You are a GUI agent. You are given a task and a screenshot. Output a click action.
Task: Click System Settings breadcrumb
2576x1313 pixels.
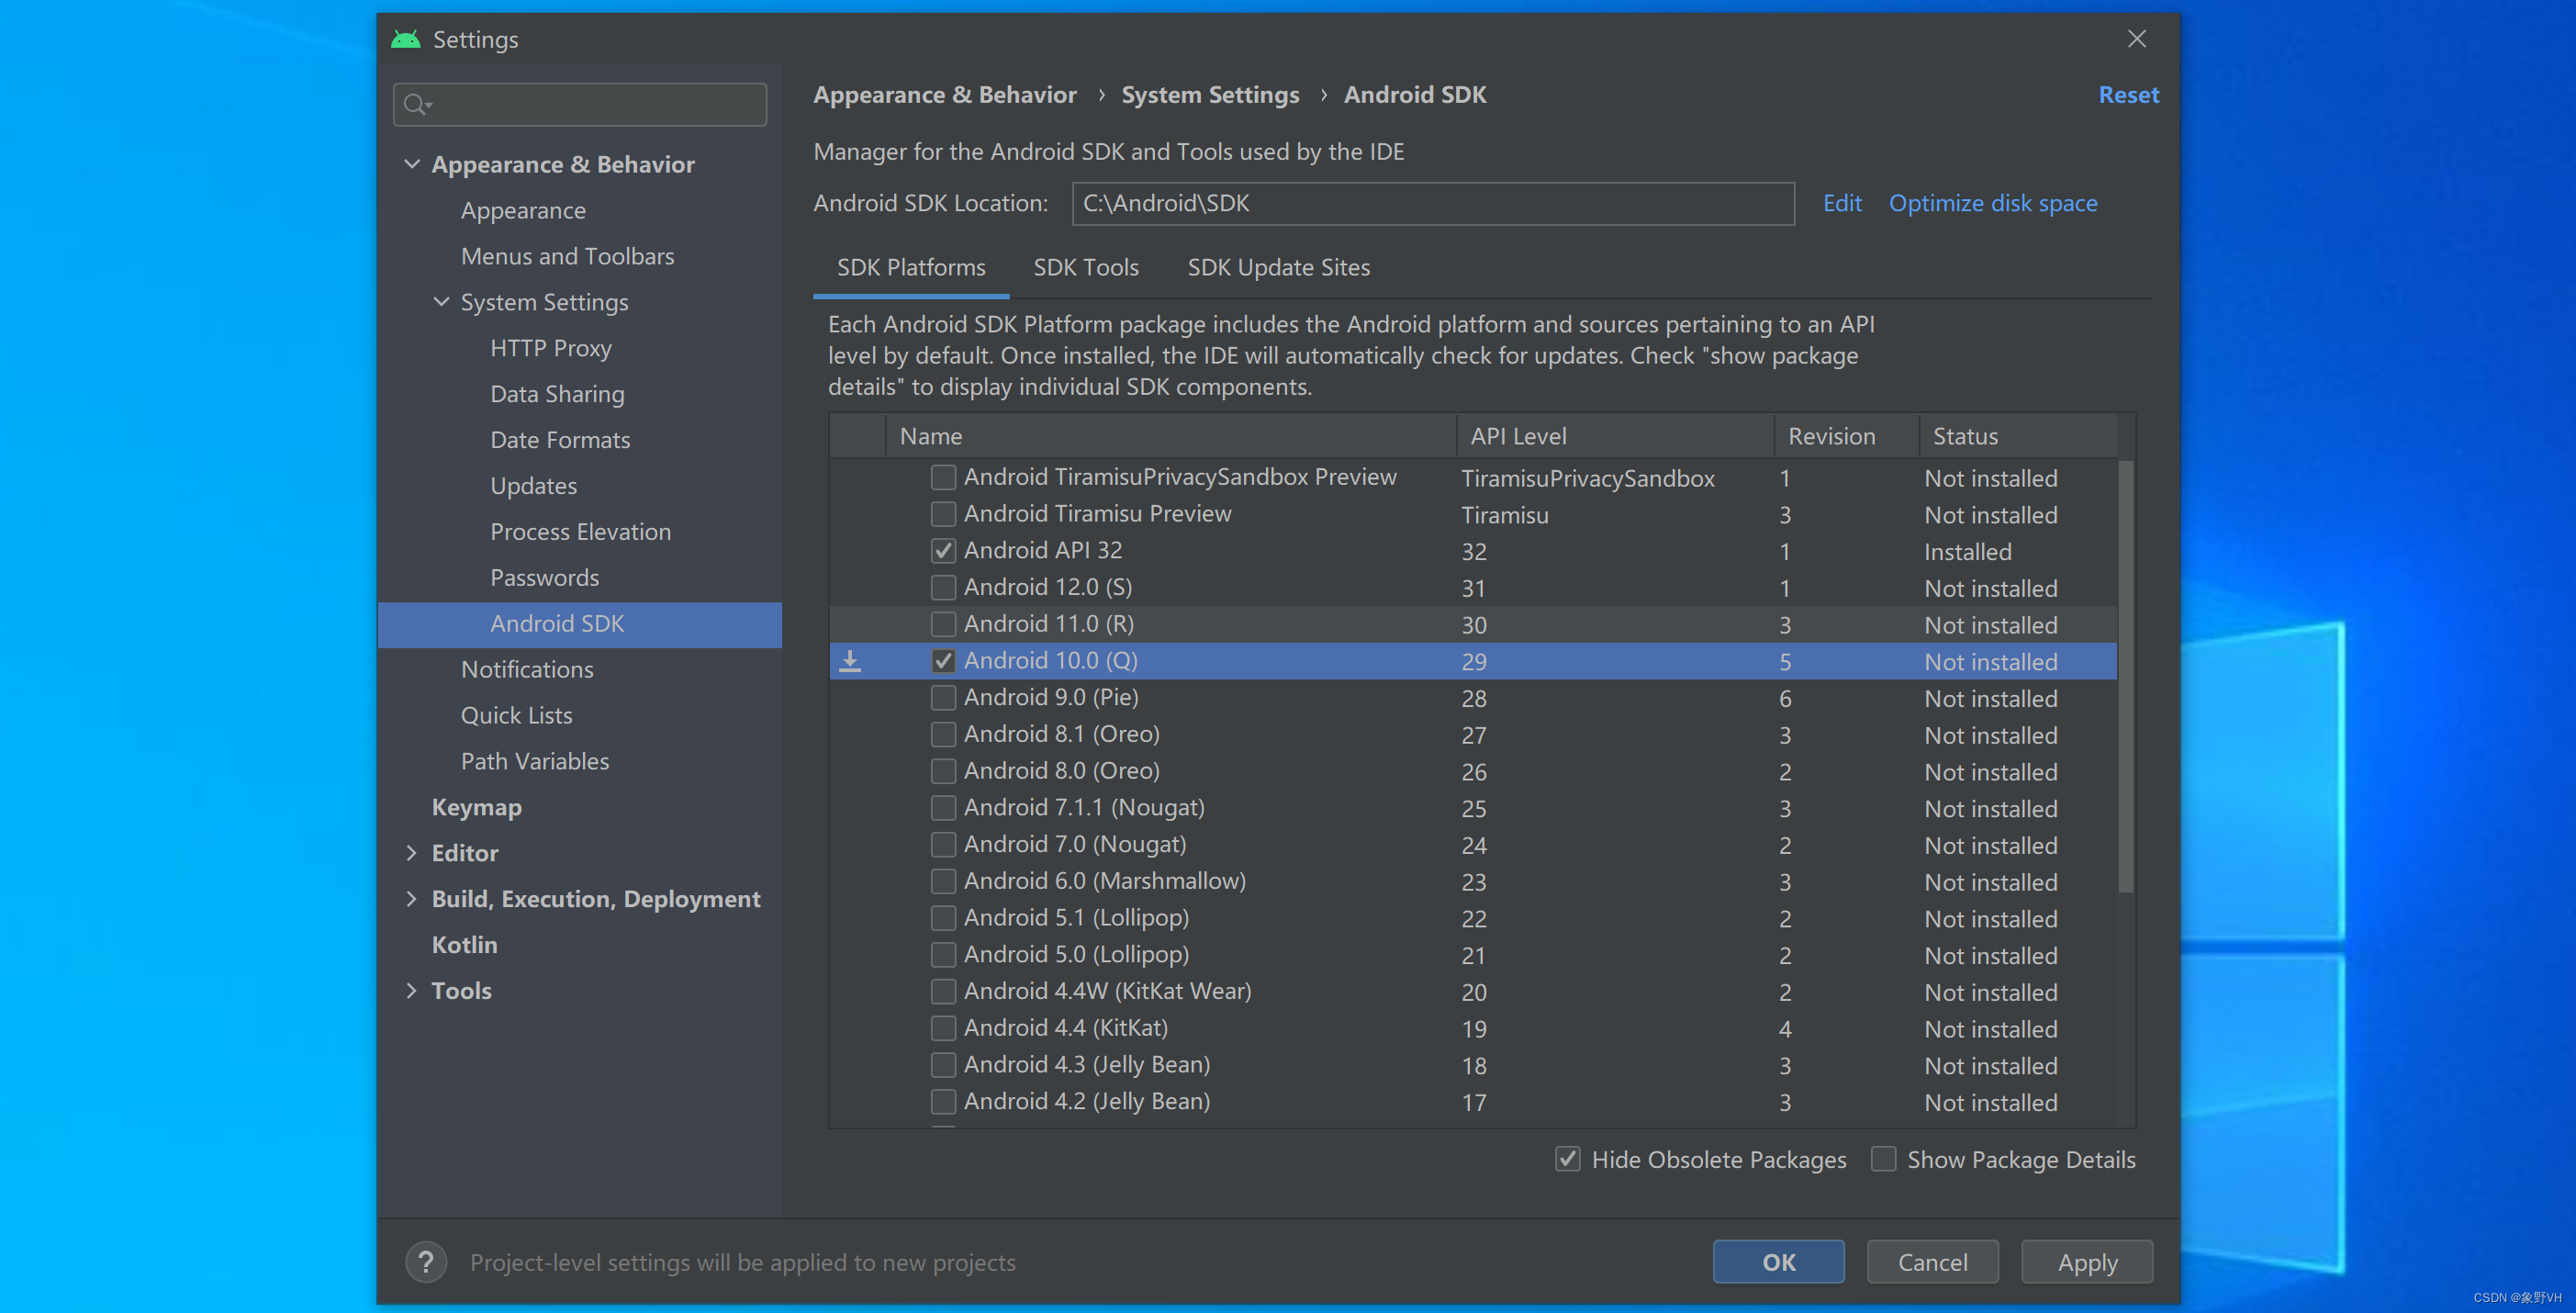click(1210, 95)
